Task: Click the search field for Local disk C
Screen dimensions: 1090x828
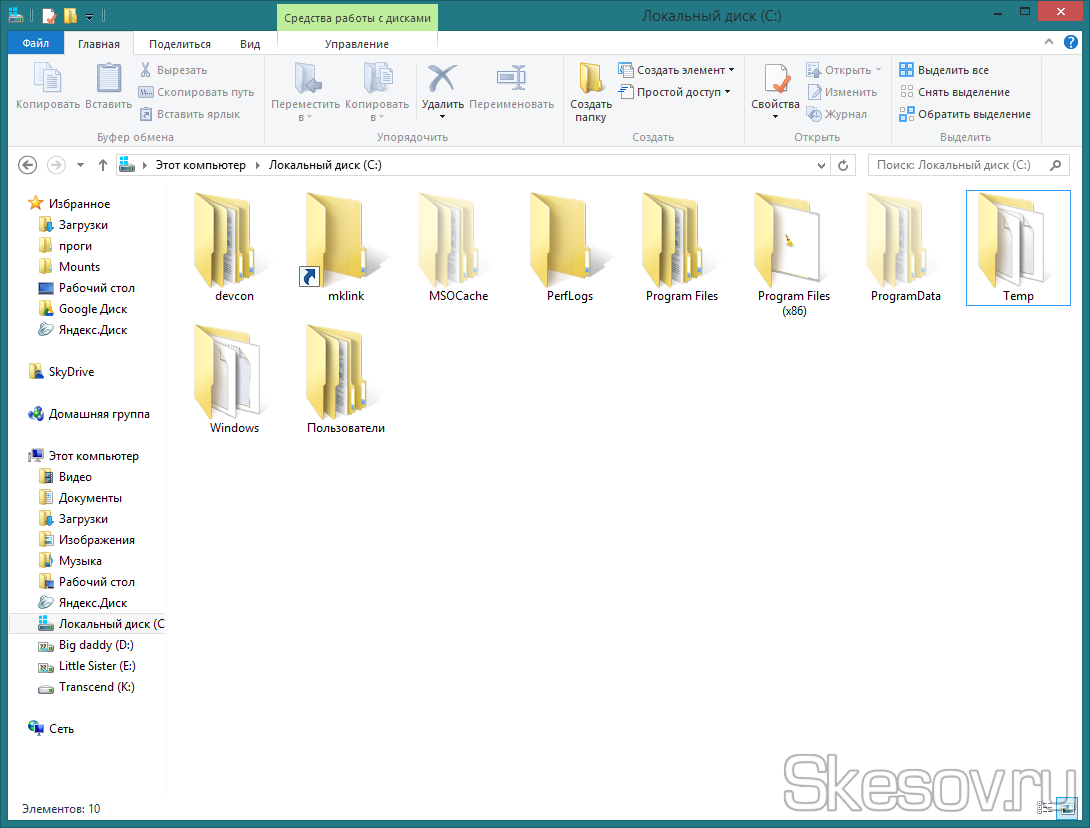Action: click(960, 165)
